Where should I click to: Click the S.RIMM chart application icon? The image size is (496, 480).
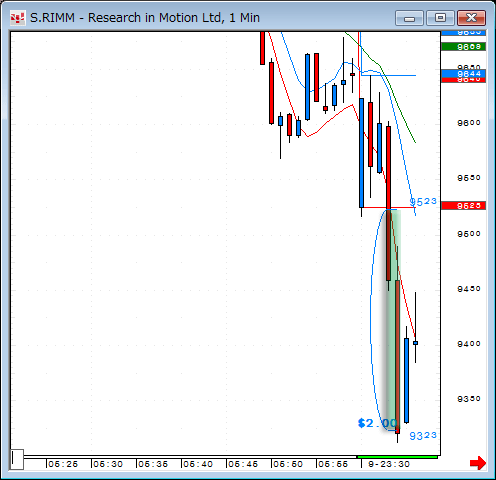pyautogui.click(x=17, y=18)
